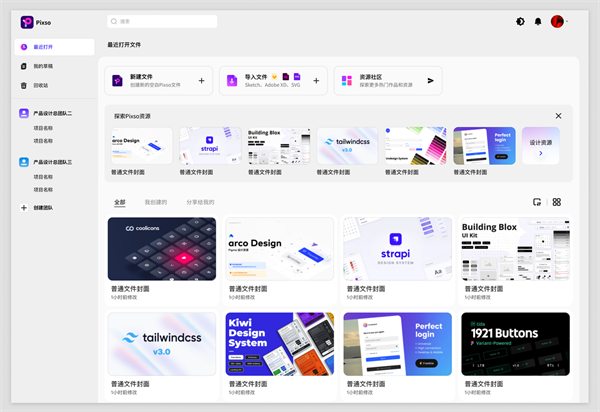Click the purple import file icon
The width and height of the screenshot is (600, 412).
point(232,81)
